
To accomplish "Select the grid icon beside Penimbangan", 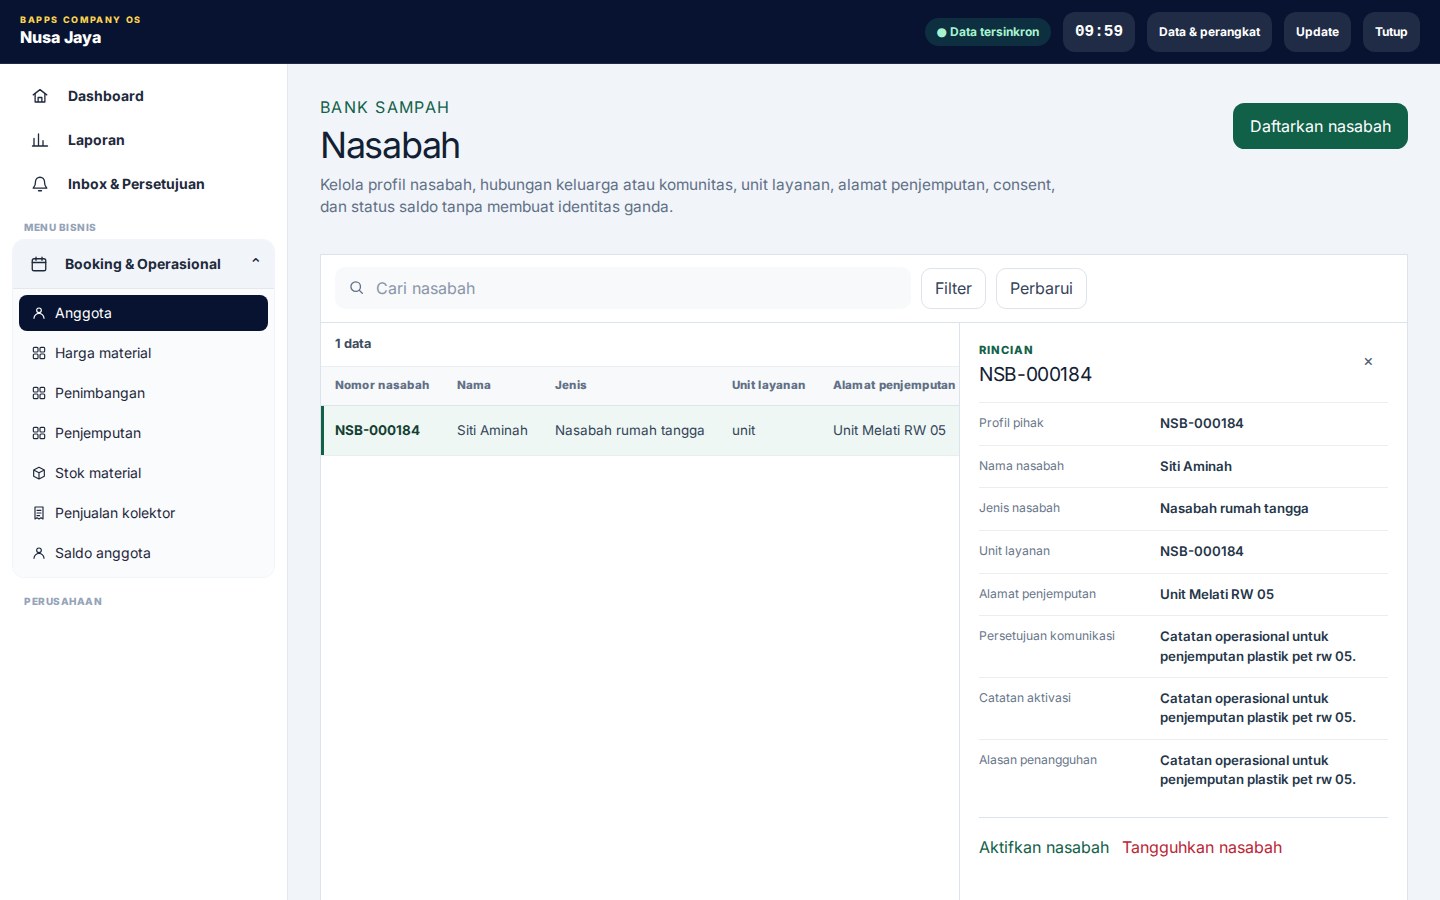I will click(39, 393).
